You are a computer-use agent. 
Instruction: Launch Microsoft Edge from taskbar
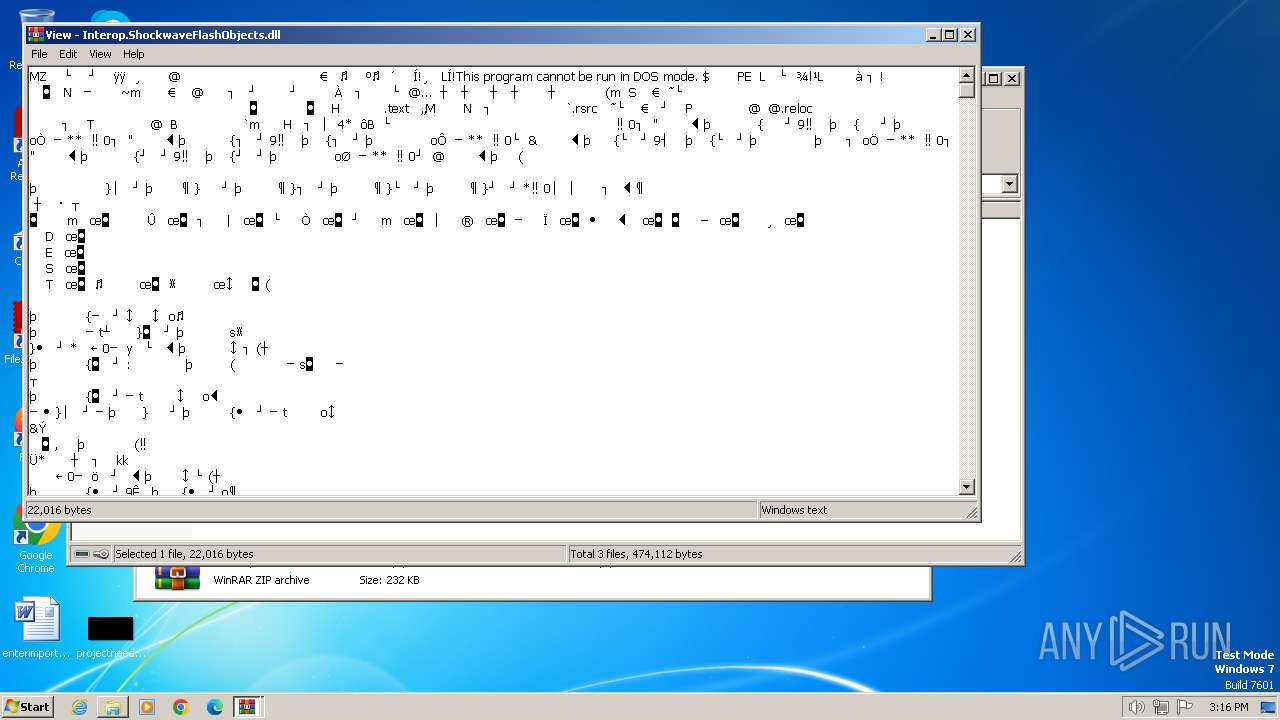(215, 707)
